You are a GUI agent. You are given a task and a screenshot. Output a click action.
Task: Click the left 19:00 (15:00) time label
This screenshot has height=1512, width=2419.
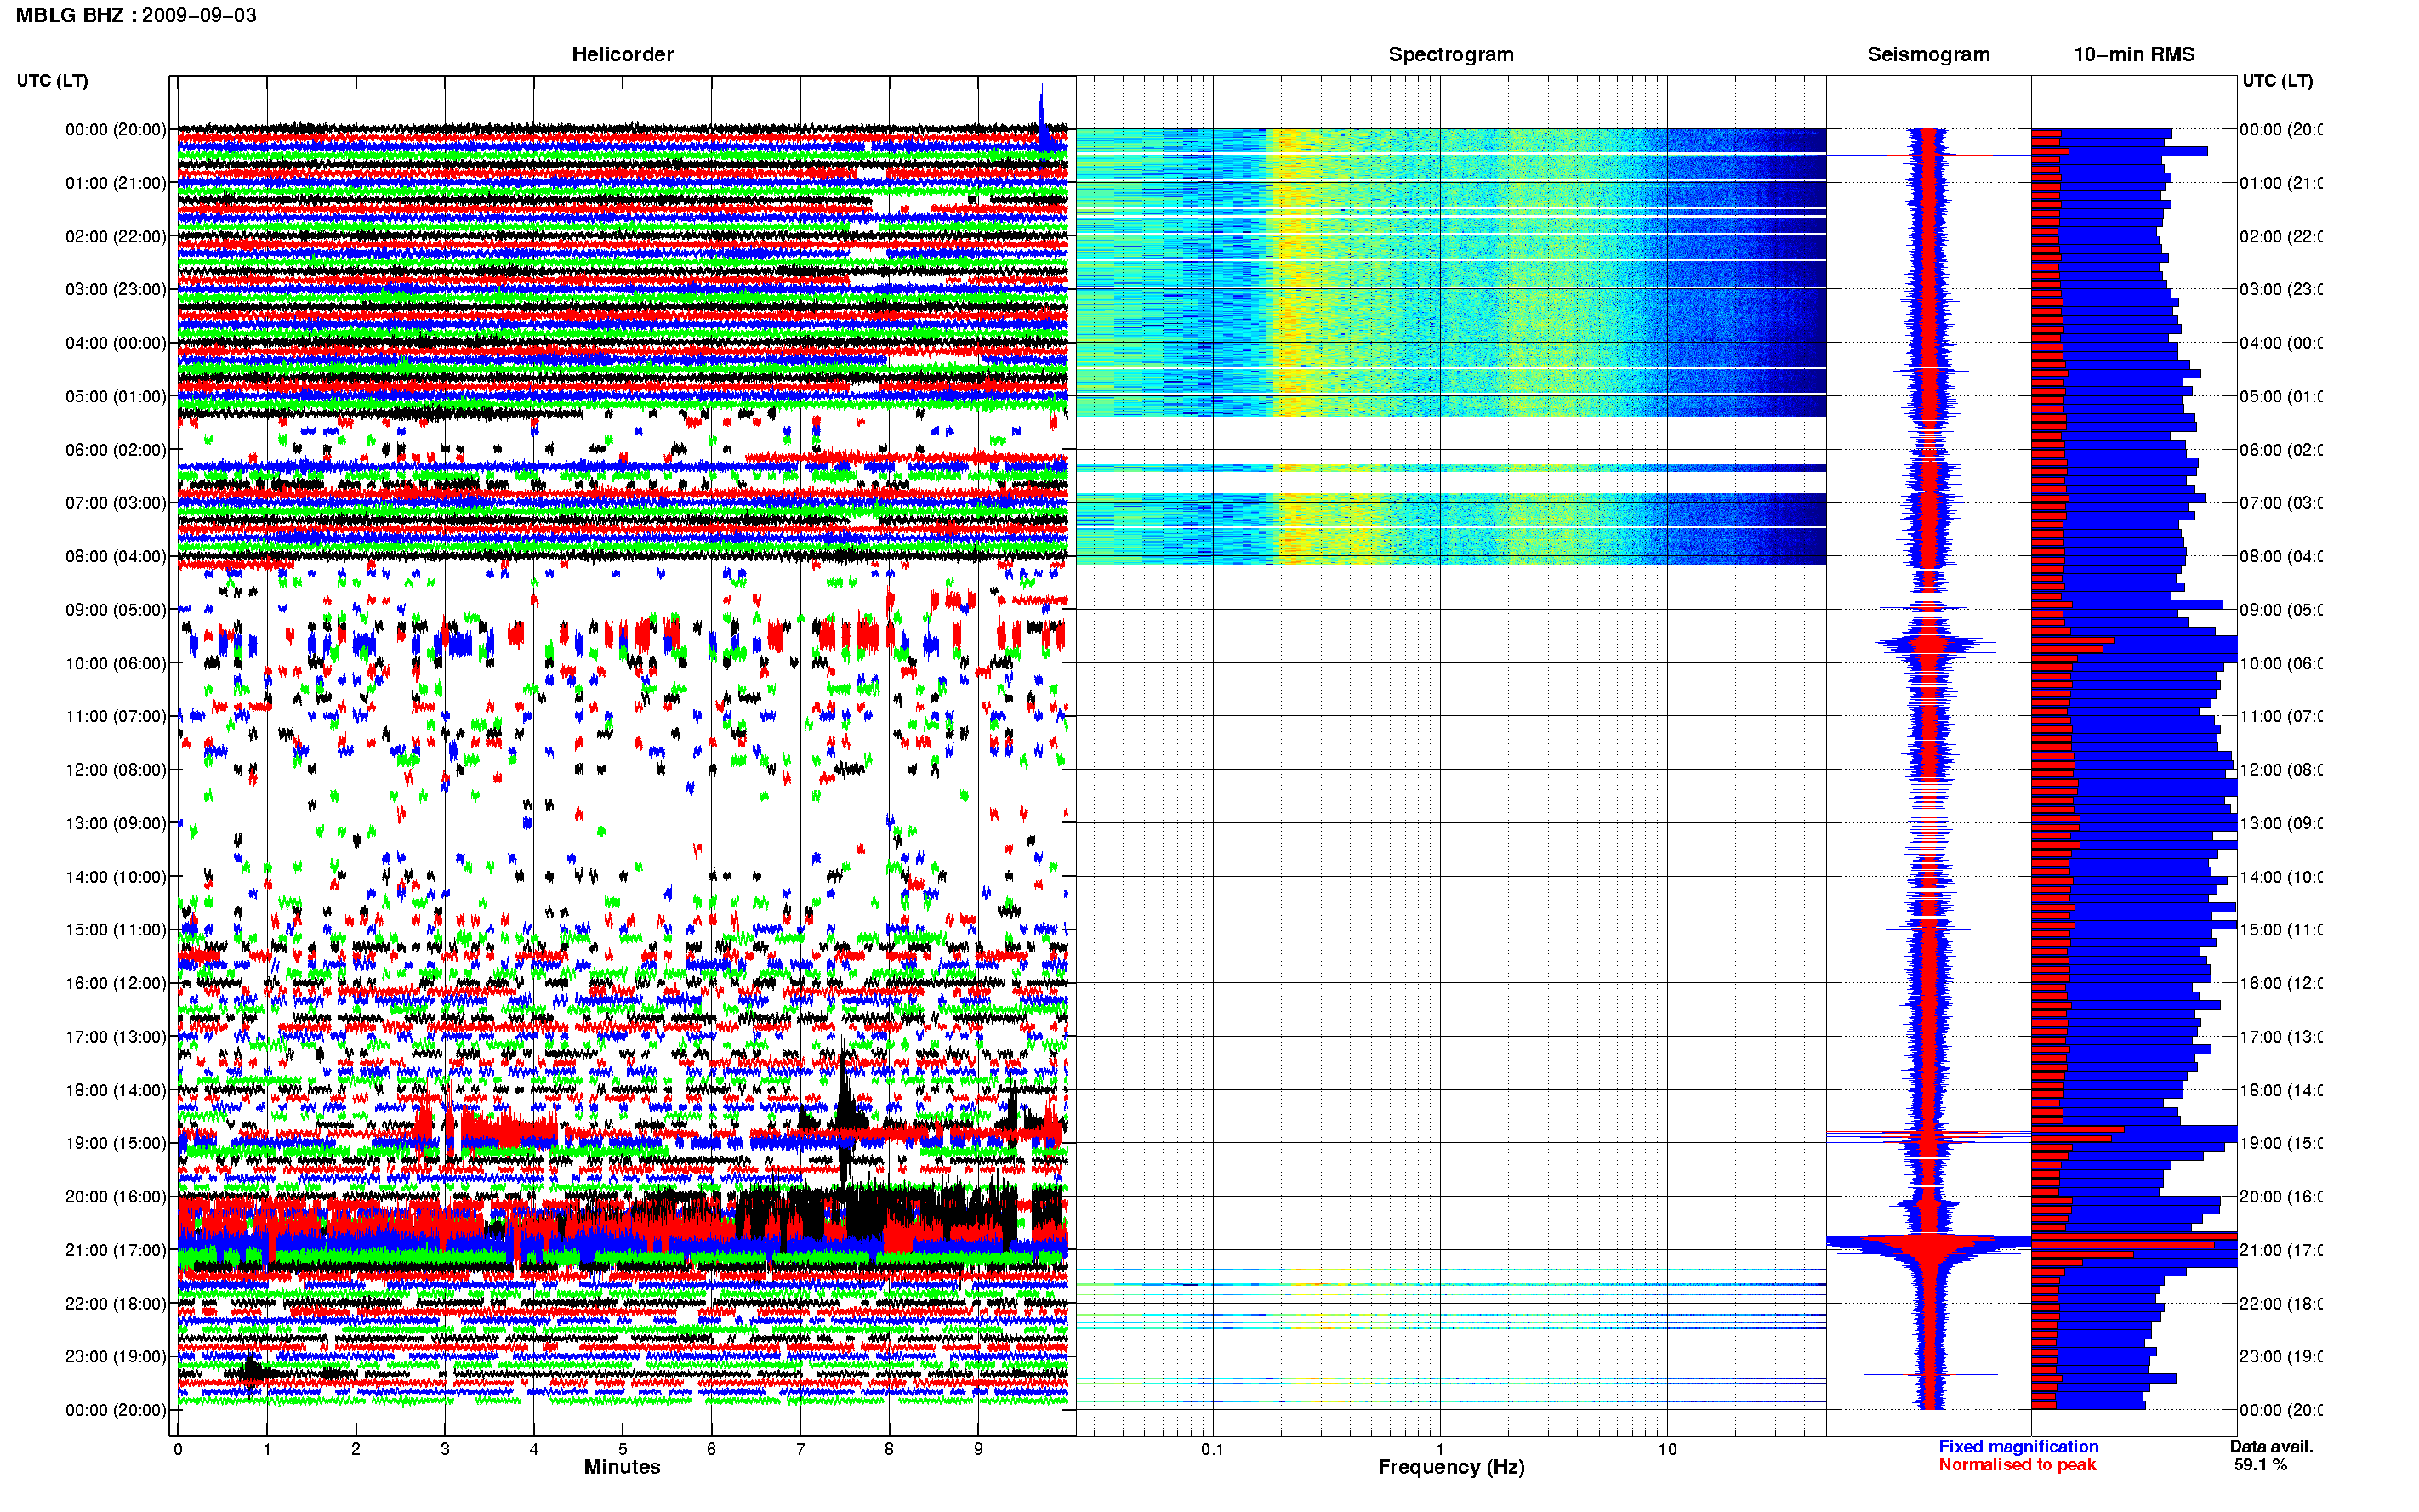tap(115, 1142)
